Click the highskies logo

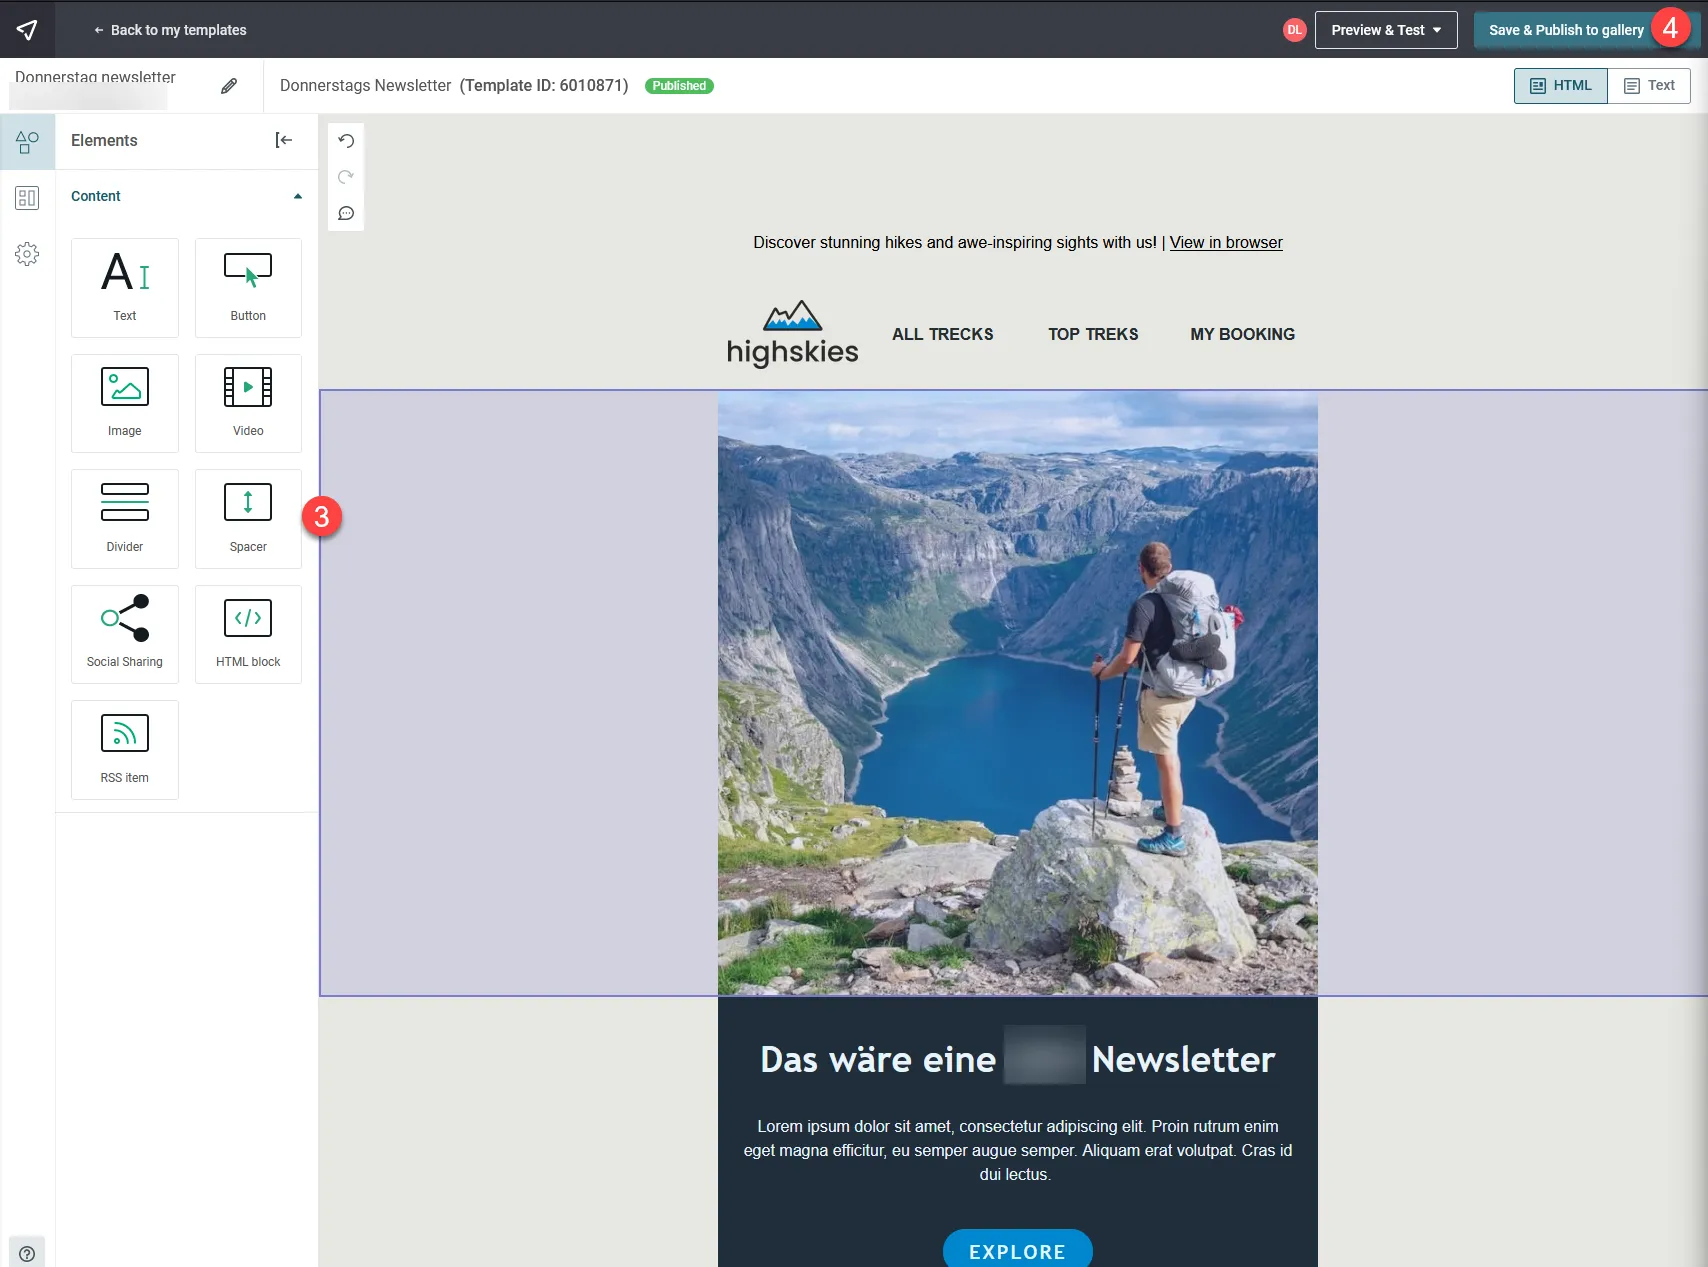click(x=792, y=334)
